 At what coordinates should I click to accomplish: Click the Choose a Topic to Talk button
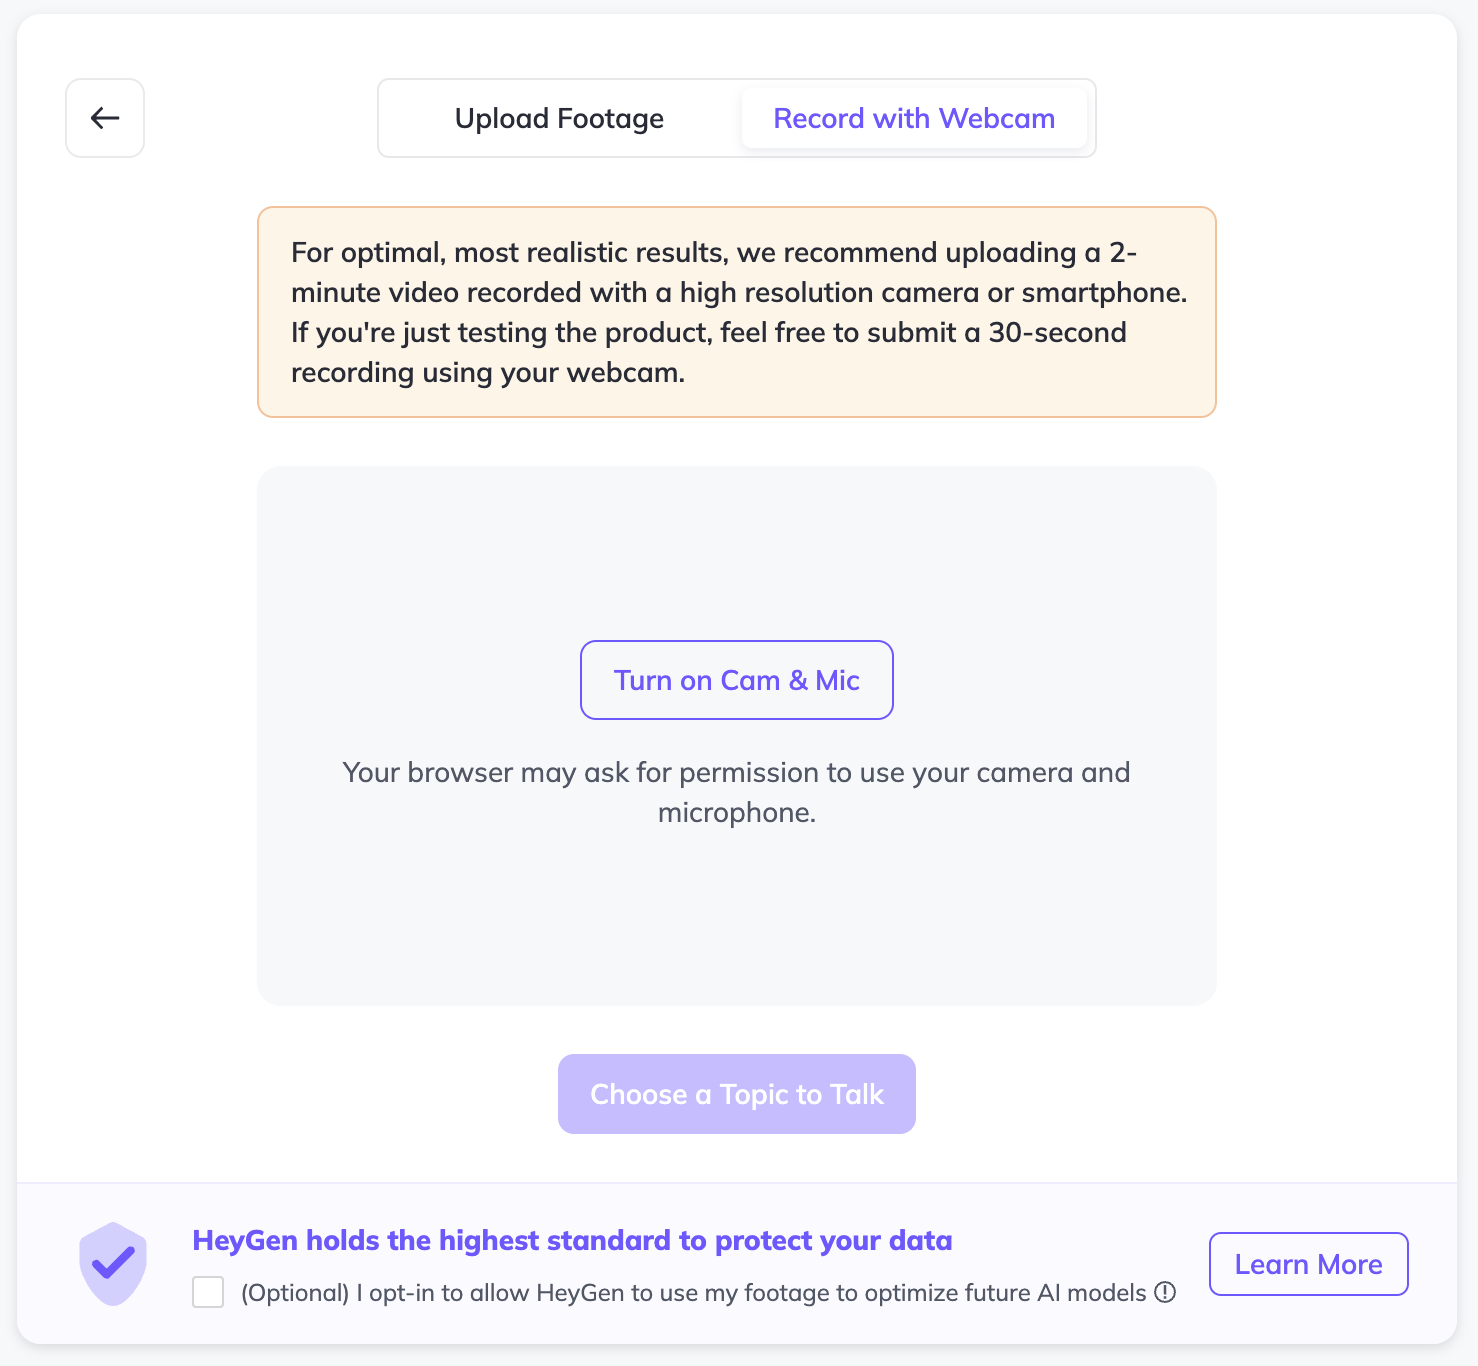[x=737, y=1094]
